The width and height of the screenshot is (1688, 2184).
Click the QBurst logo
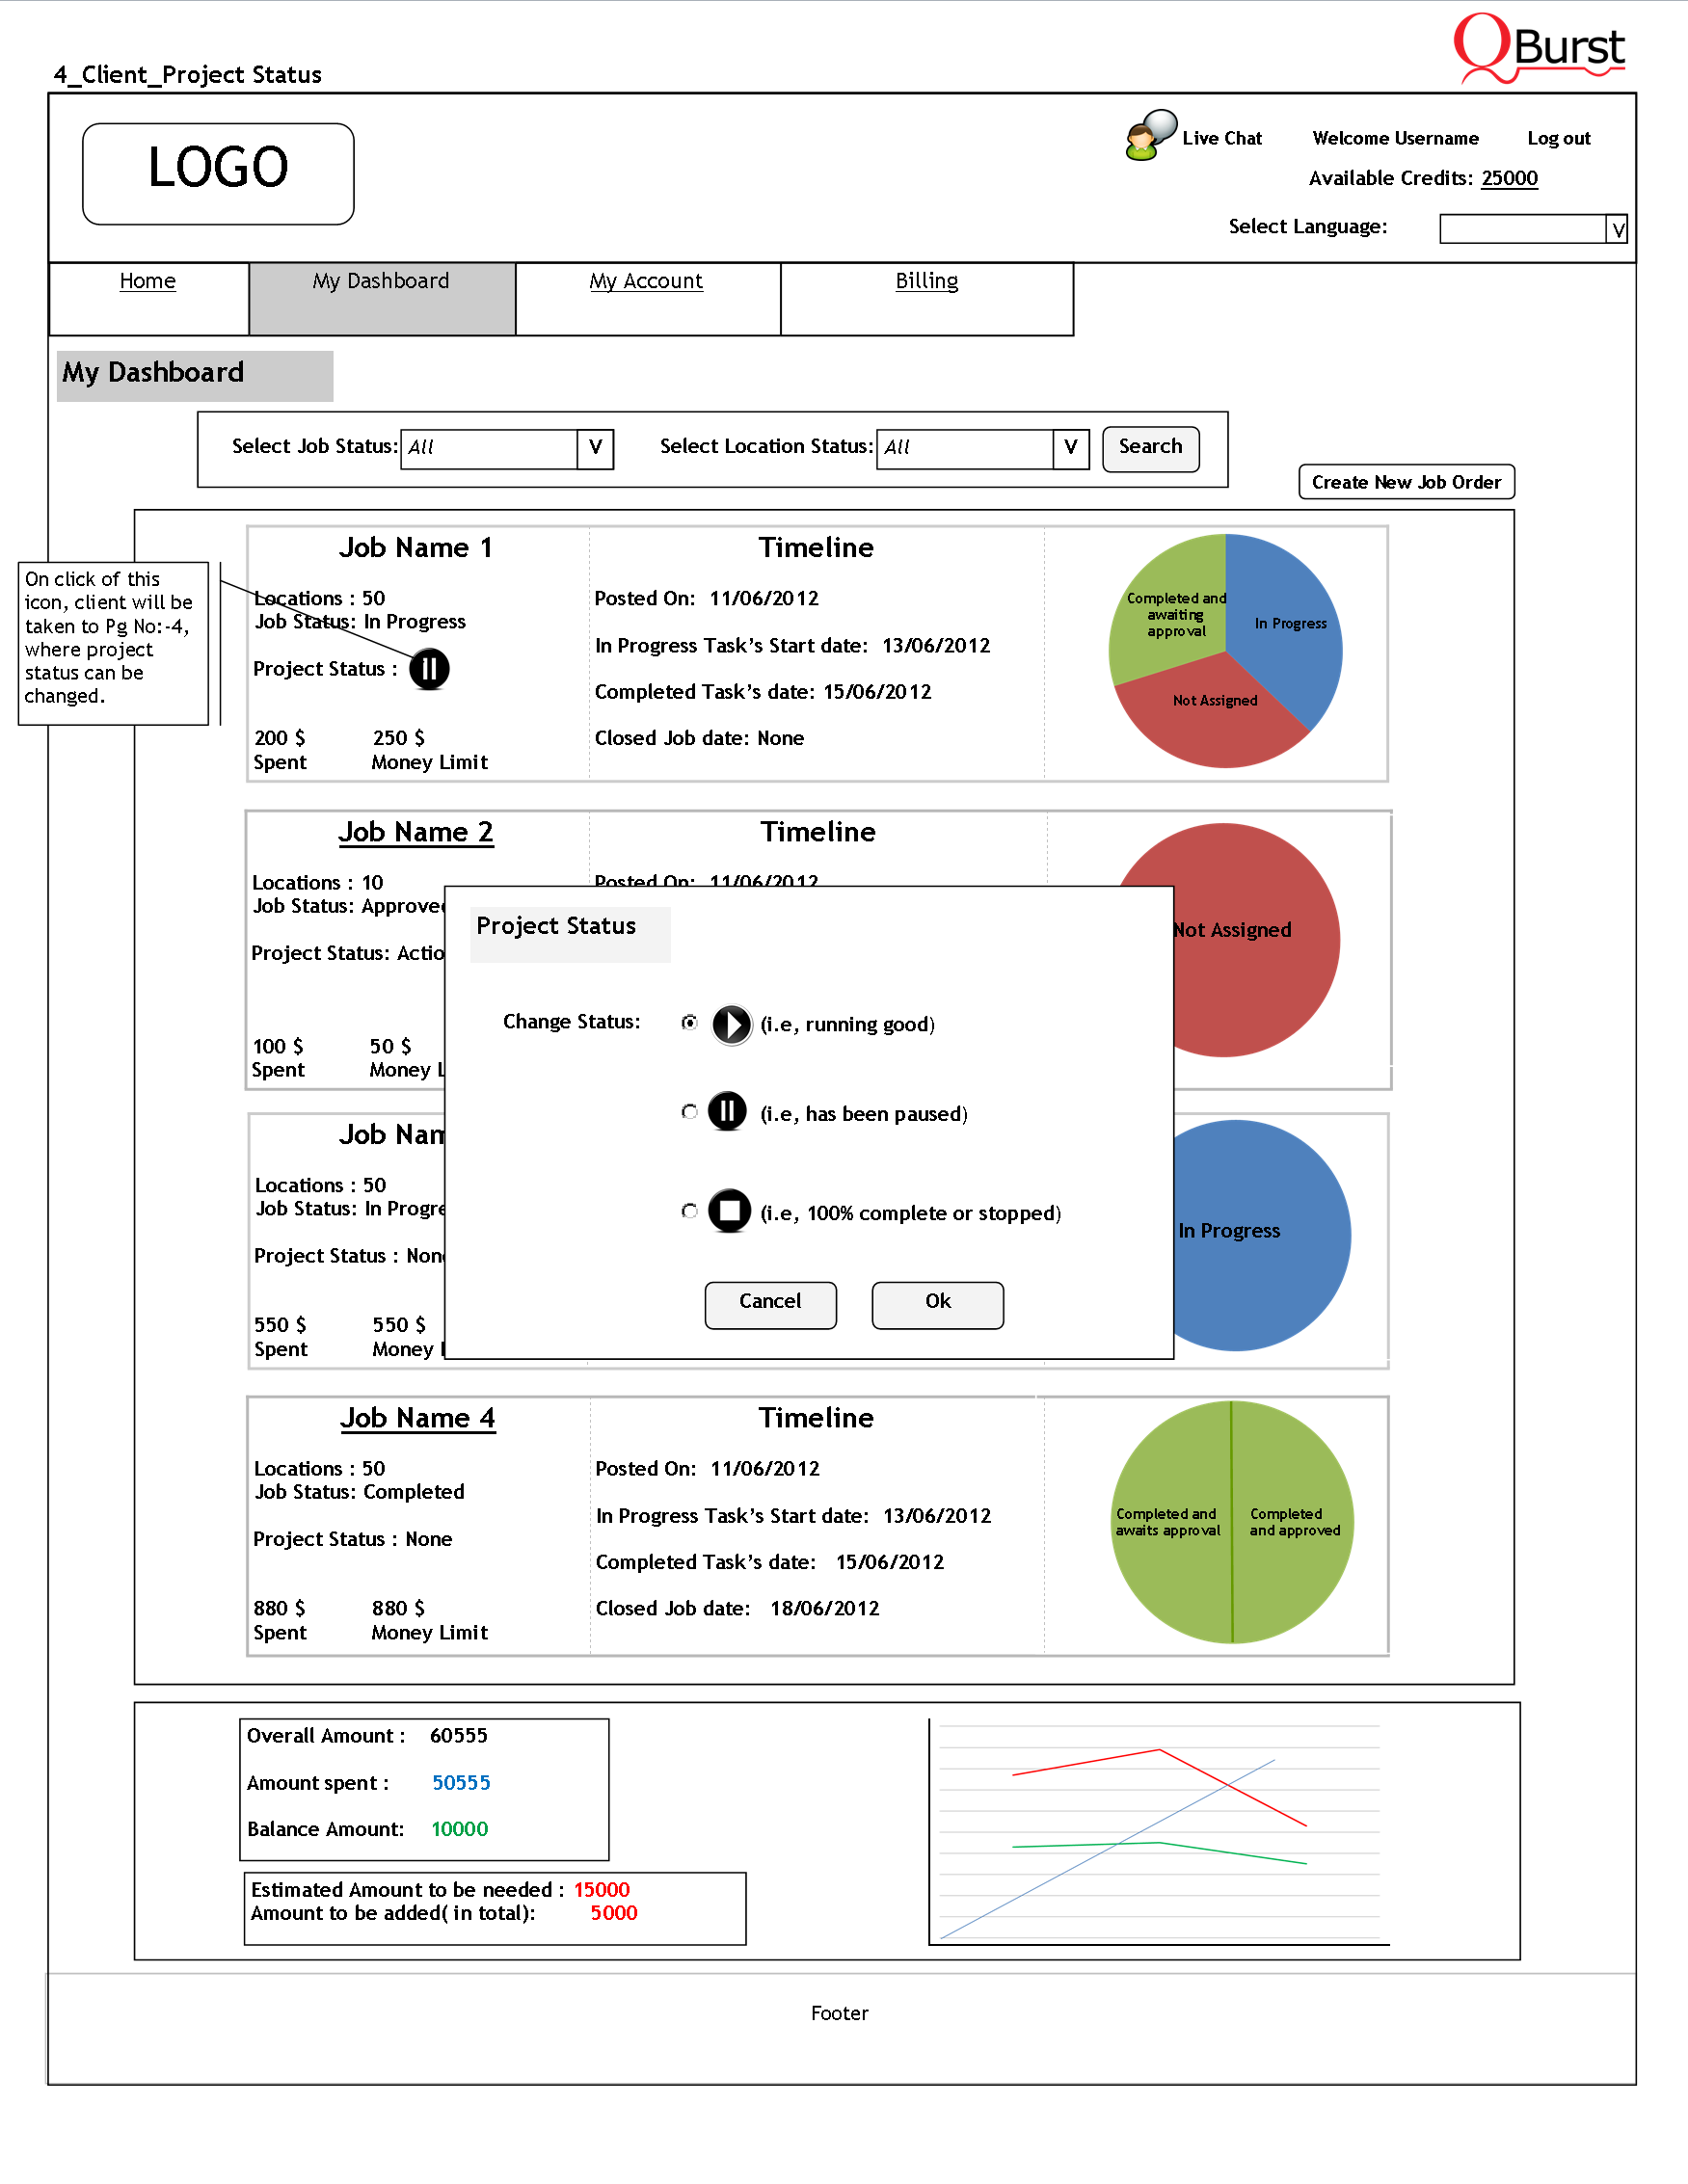(x=1538, y=48)
